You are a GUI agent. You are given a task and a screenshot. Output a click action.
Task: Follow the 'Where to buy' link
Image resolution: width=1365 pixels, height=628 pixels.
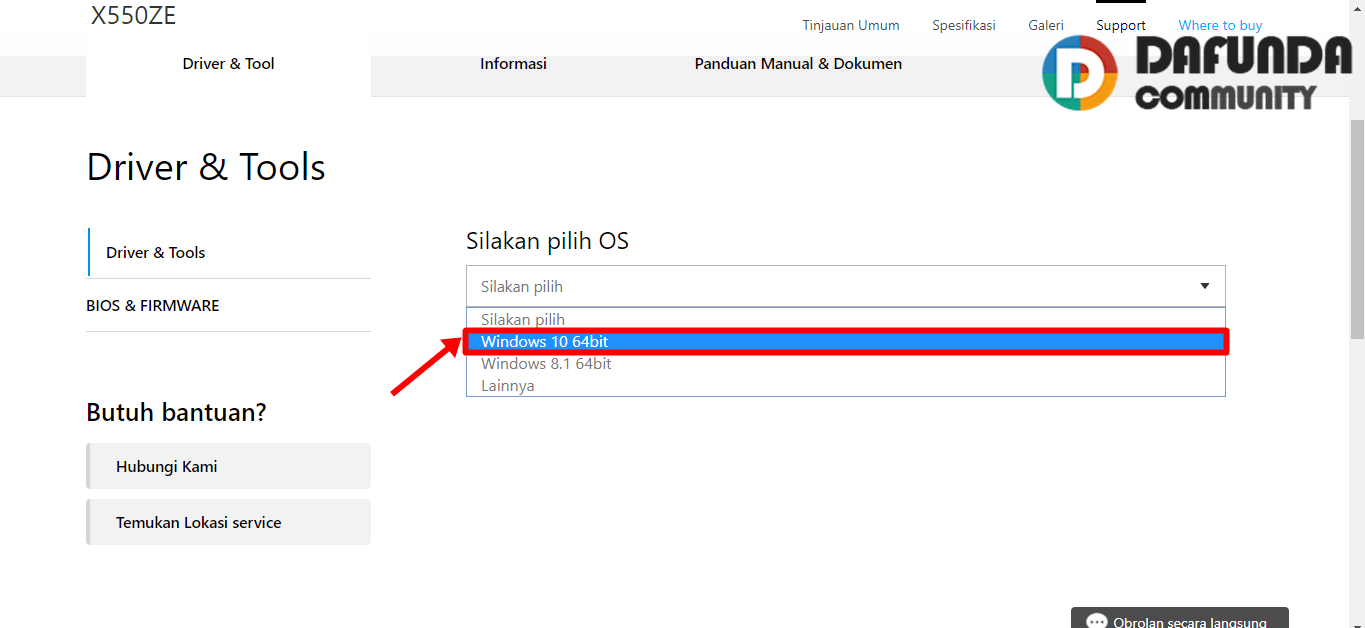coord(1220,26)
